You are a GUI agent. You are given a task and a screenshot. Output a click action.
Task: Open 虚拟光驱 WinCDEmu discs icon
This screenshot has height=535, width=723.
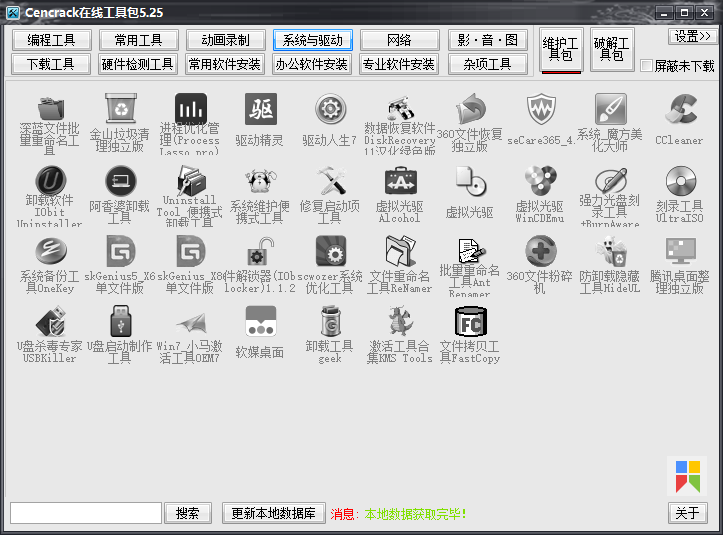[x=541, y=181]
